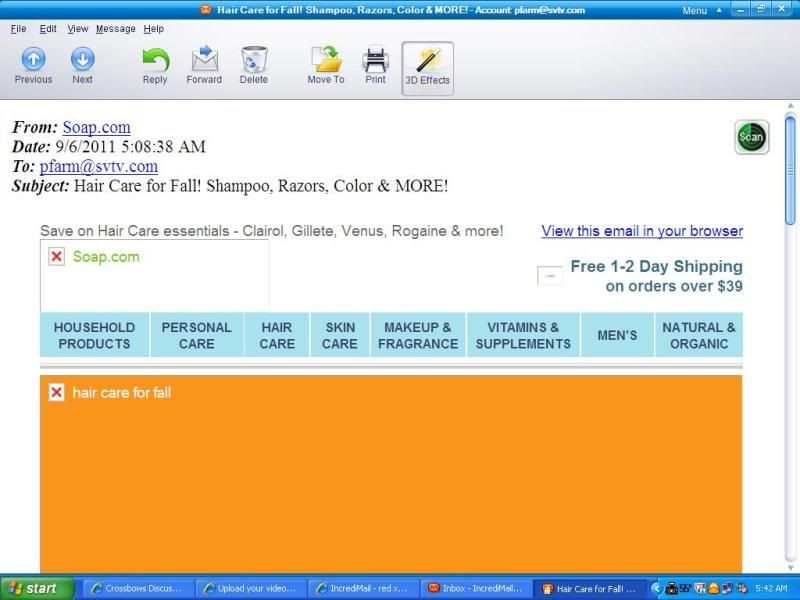The width and height of the screenshot is (800, 600).
Task: Forward this email
Action: (x=204, y=66)
